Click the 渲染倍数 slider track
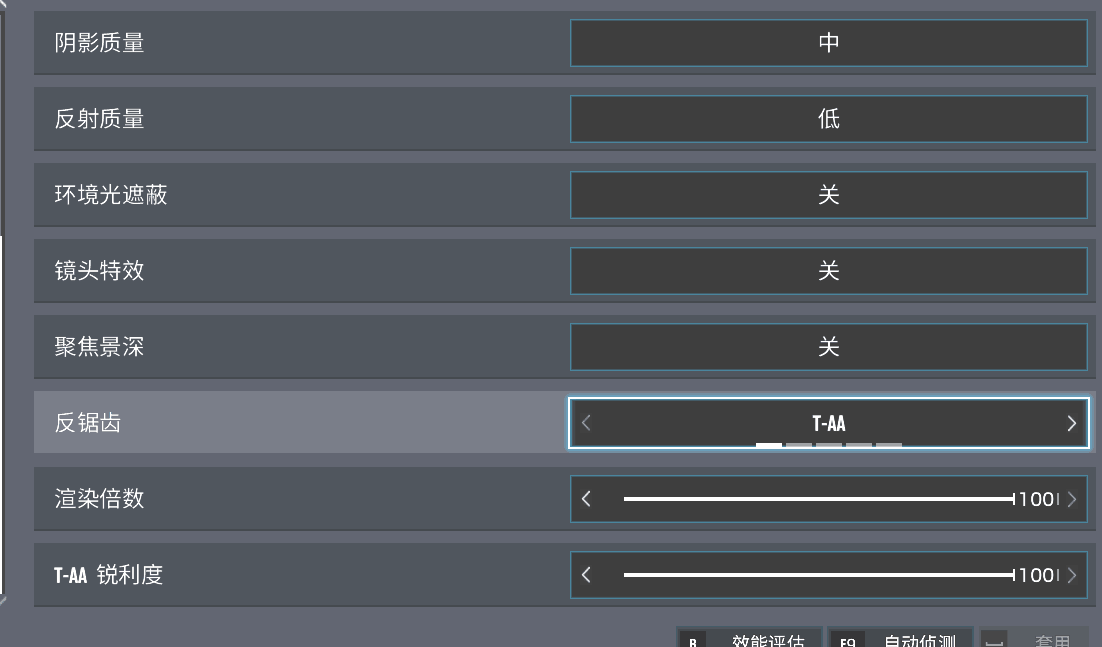The width and height of the screenshot is (1102, 647). (x=818, y=498)
